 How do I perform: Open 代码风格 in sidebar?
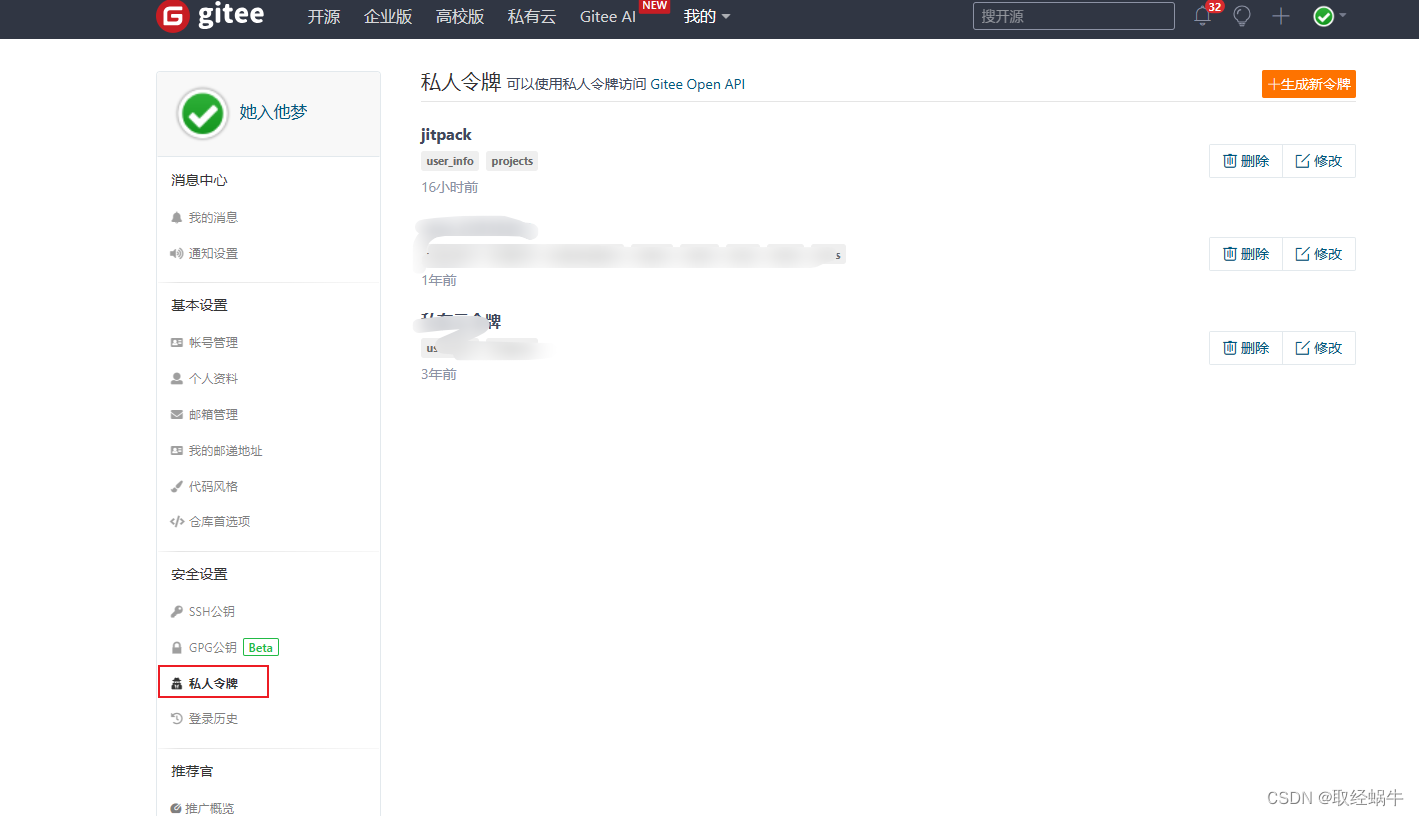point(213,486)
